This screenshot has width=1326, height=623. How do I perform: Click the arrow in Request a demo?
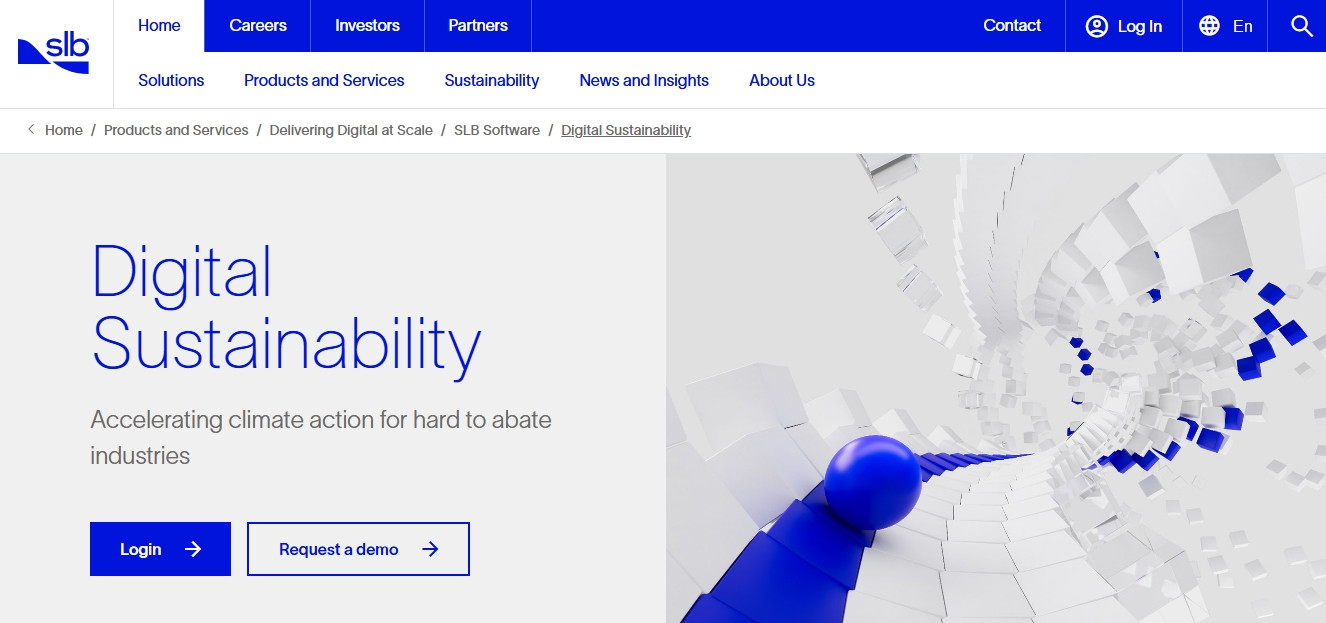click(430, 549)
